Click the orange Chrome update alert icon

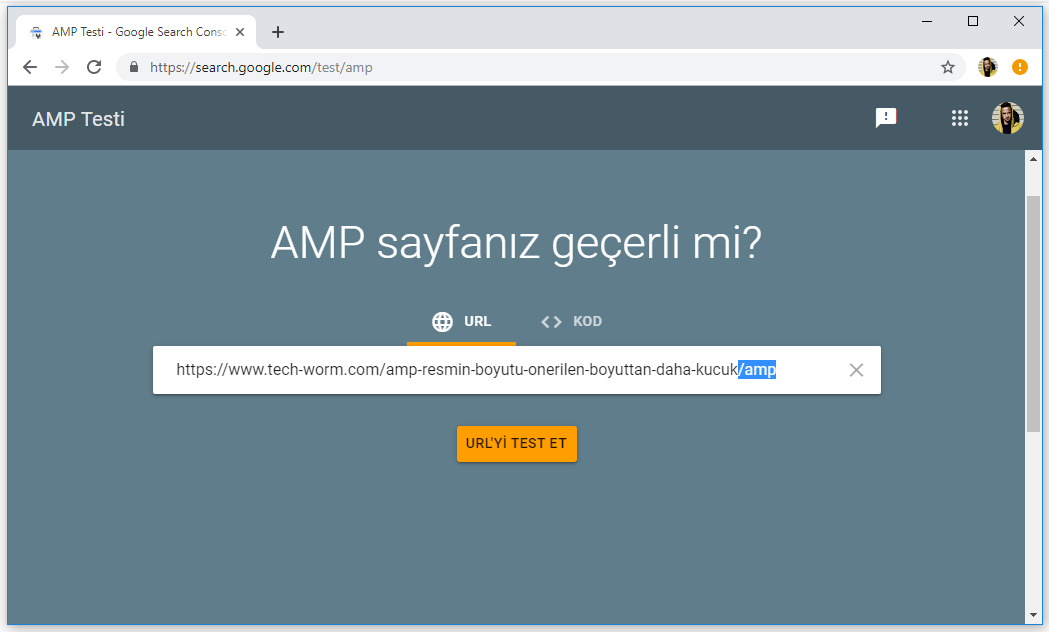point(1019,67)
